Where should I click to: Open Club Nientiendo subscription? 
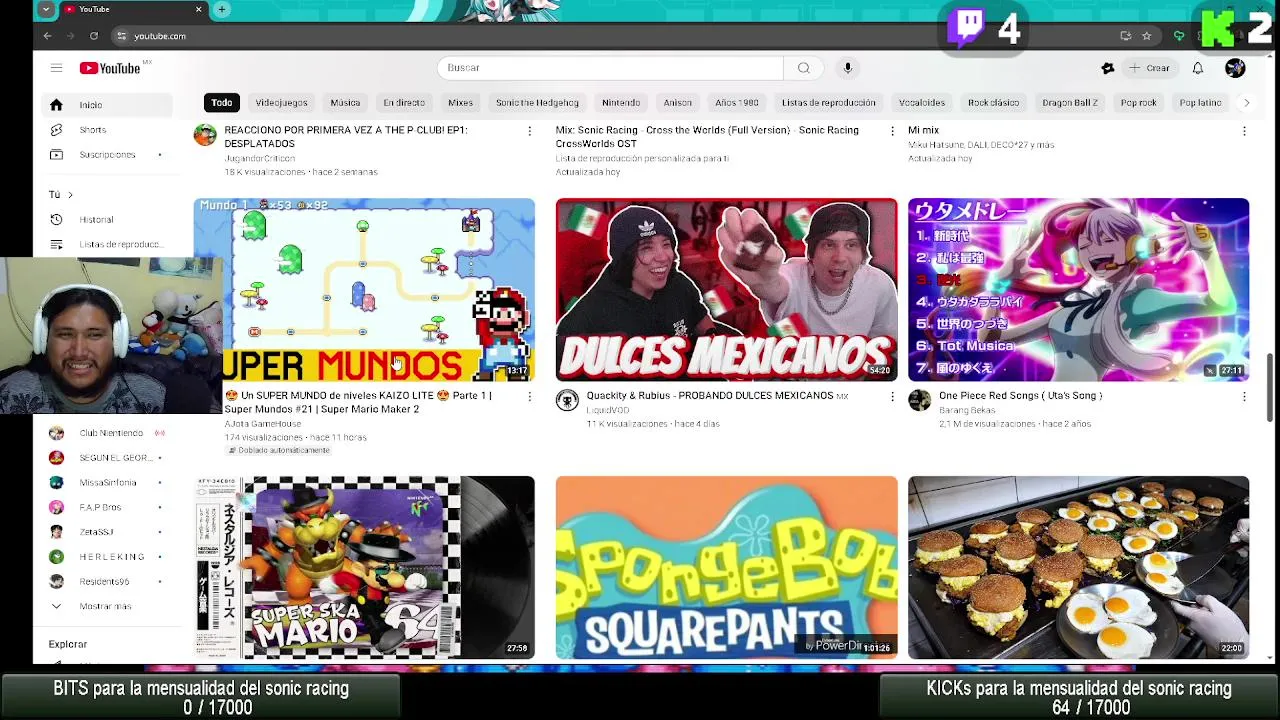(108, 433)
